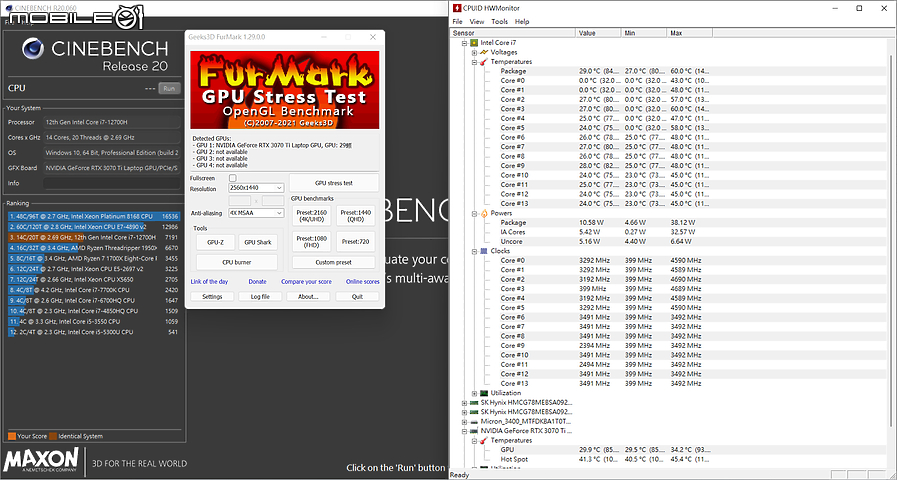Click the About... button in FurMark
This screenshot has height=480, width=897.
coord(308,296)
